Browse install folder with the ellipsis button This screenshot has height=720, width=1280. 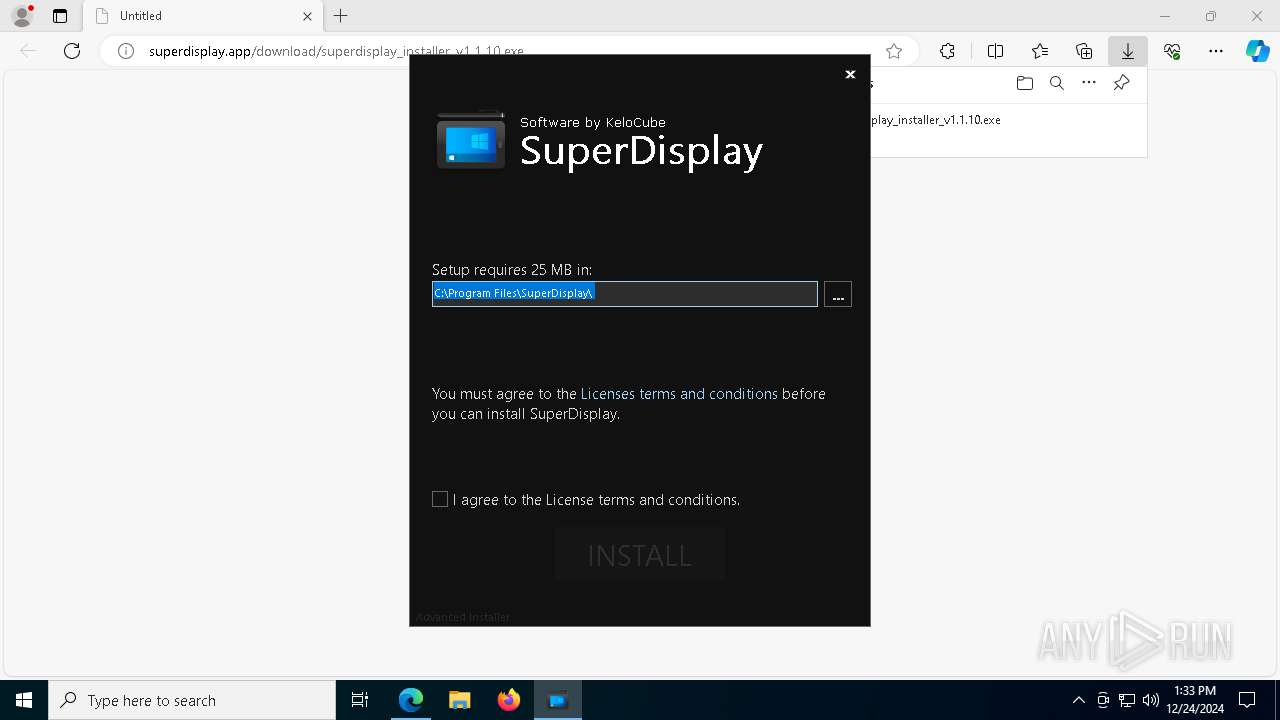(838, 294)
